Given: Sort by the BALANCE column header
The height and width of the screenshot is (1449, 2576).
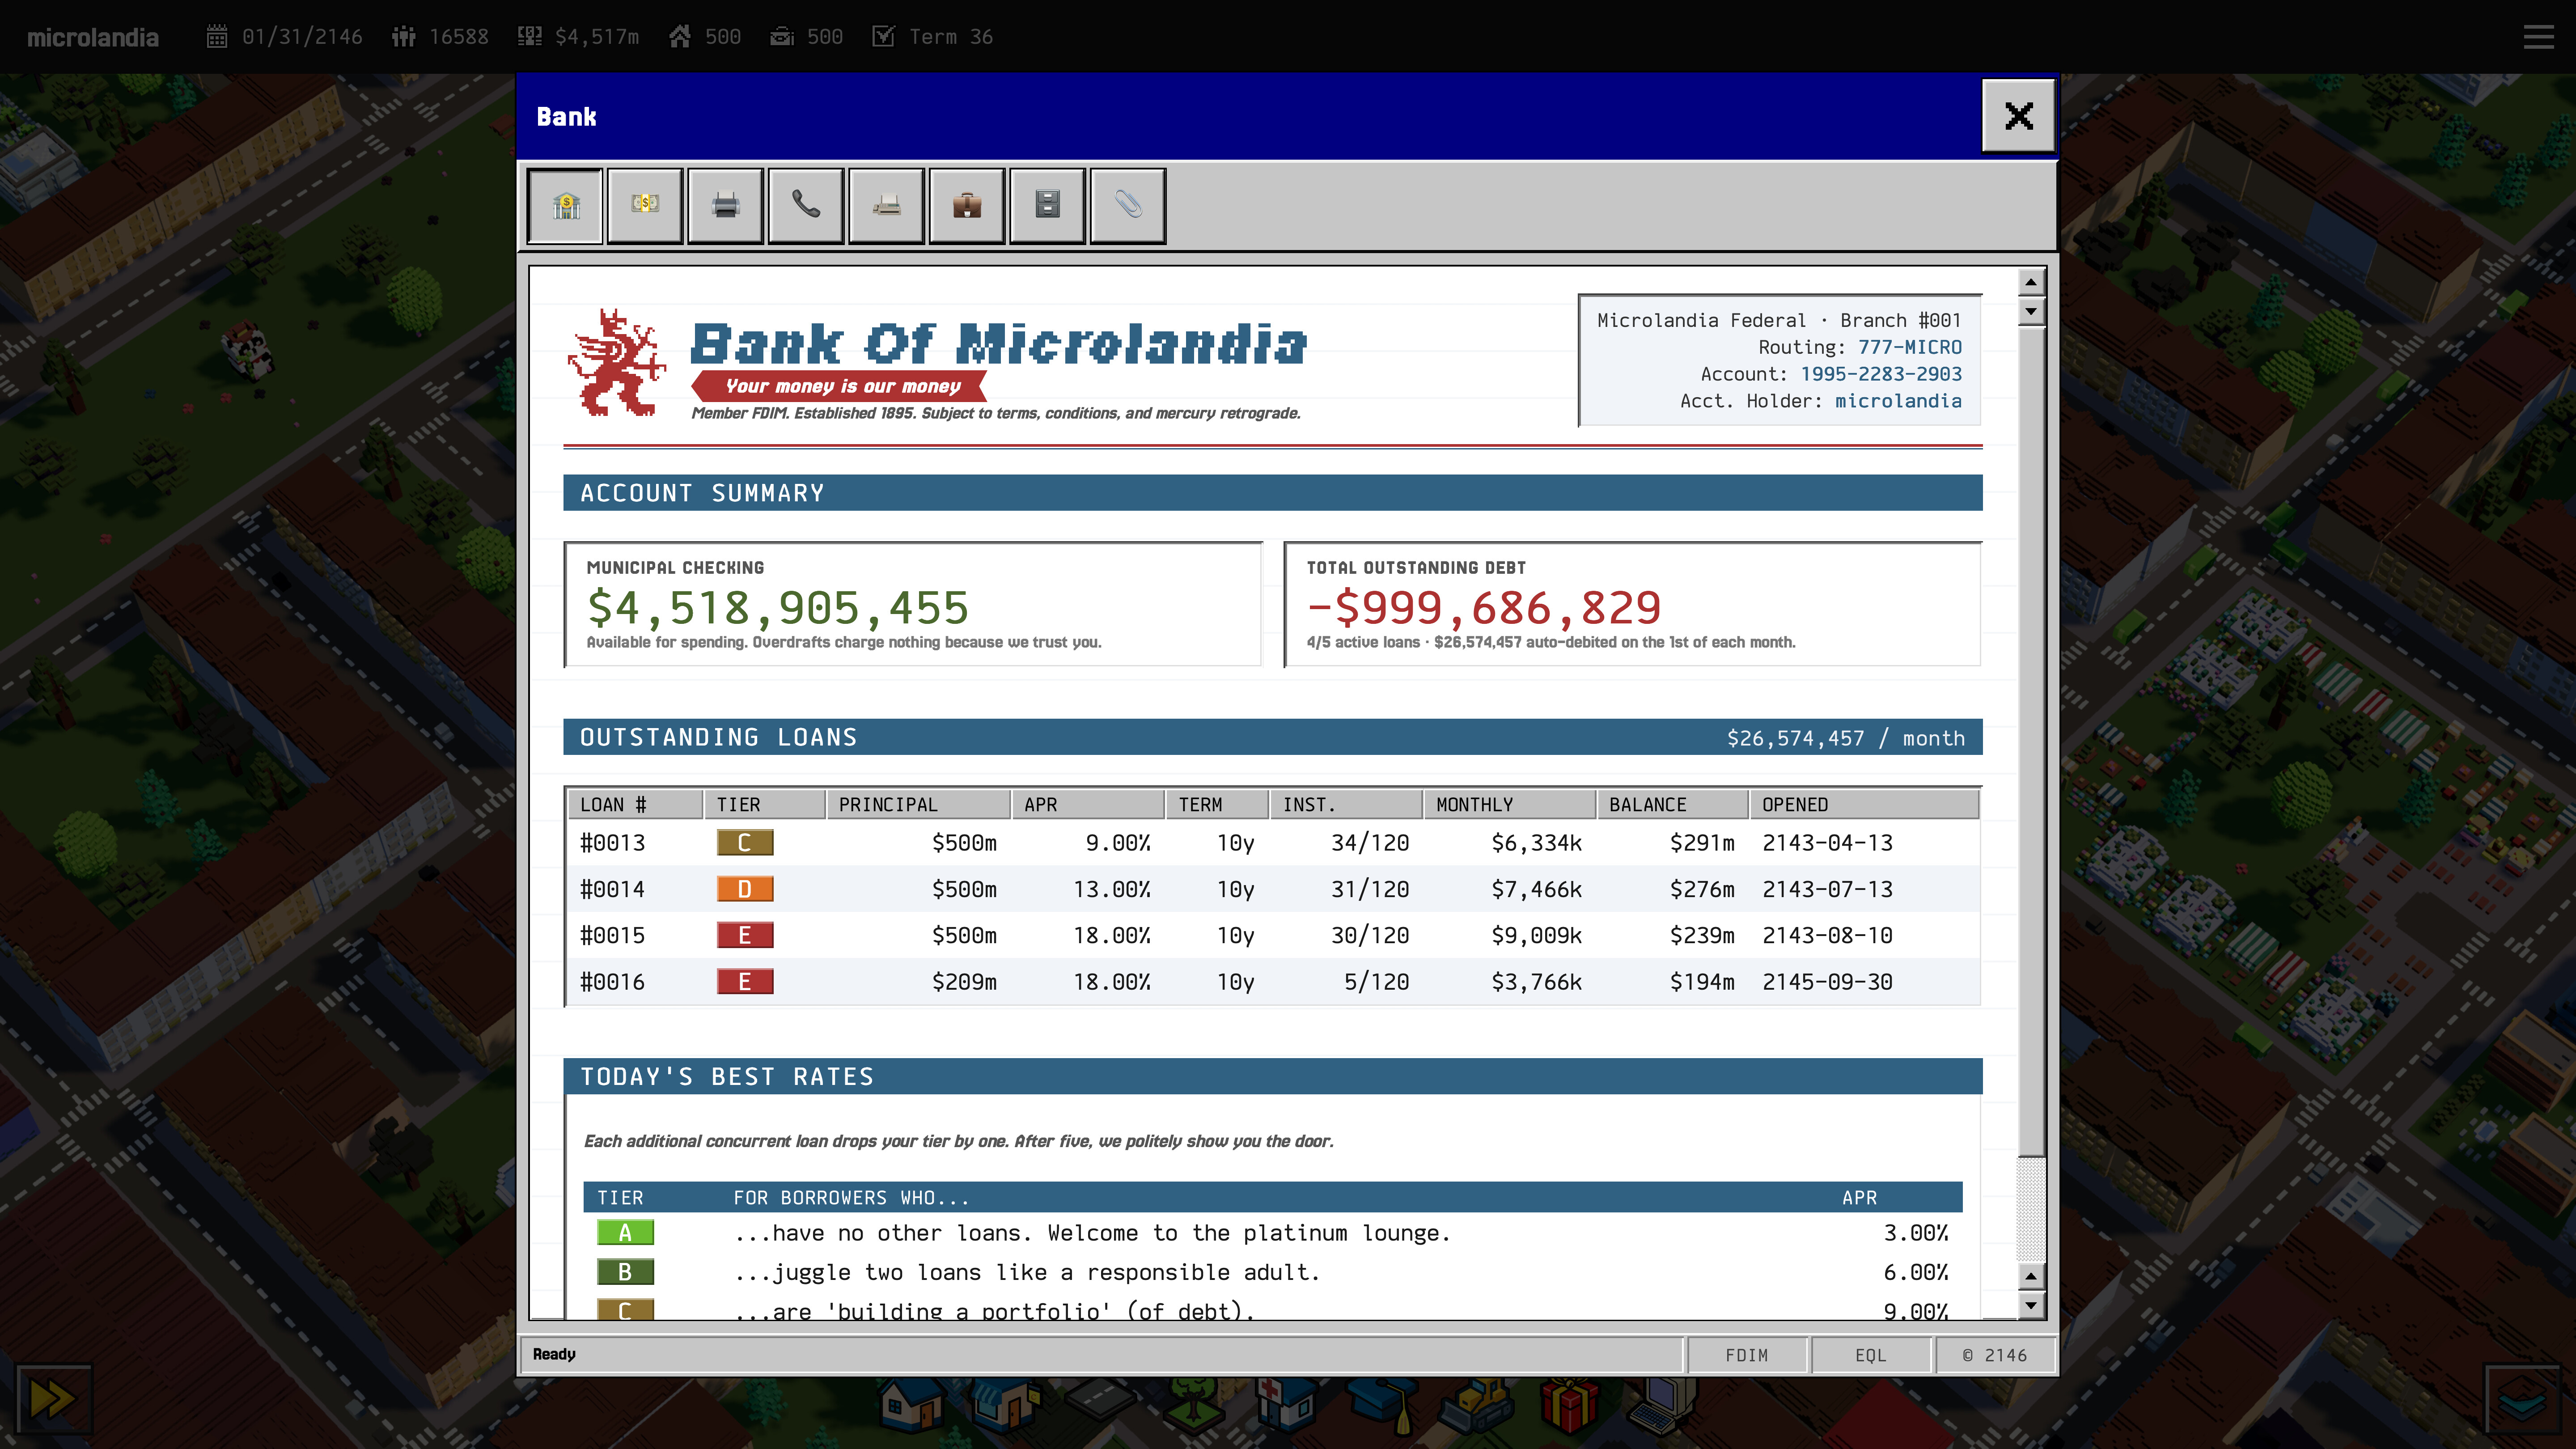Looking at the screenshot, I should 1673,805.
